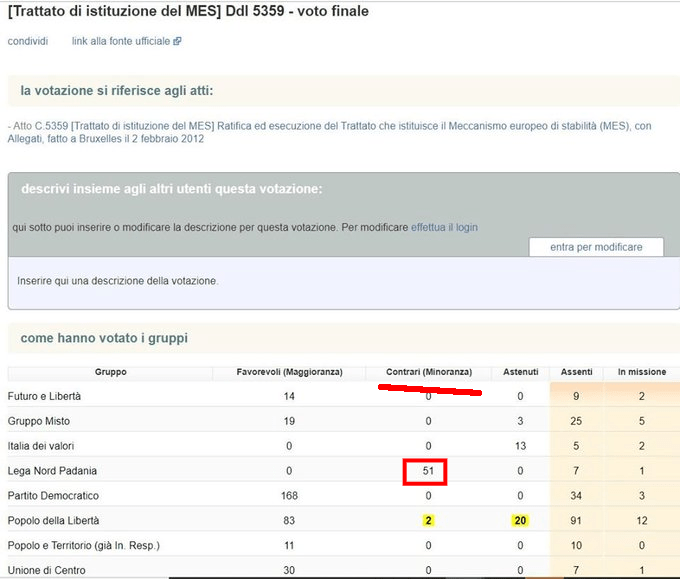
Task: Click Unione di Centro favorevoli value 30
Action: 289,570
